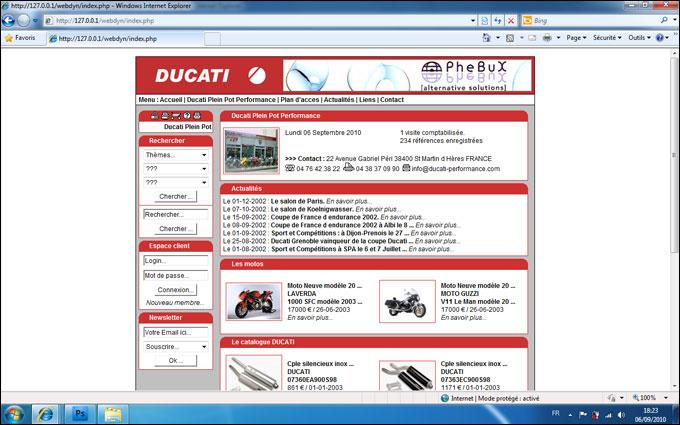
Task: Click the Login input field
Action: 175,261
